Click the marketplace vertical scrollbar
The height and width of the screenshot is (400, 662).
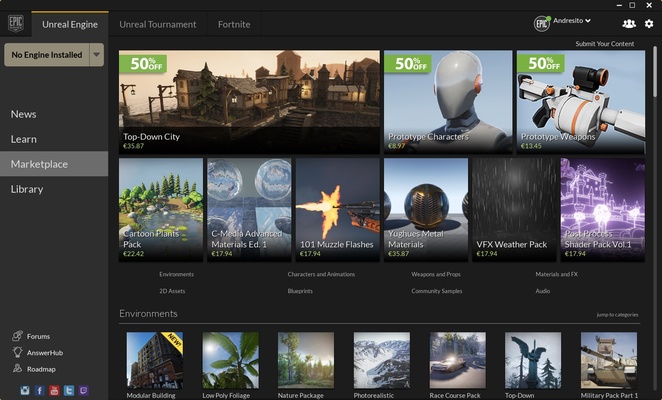point(655,72)
